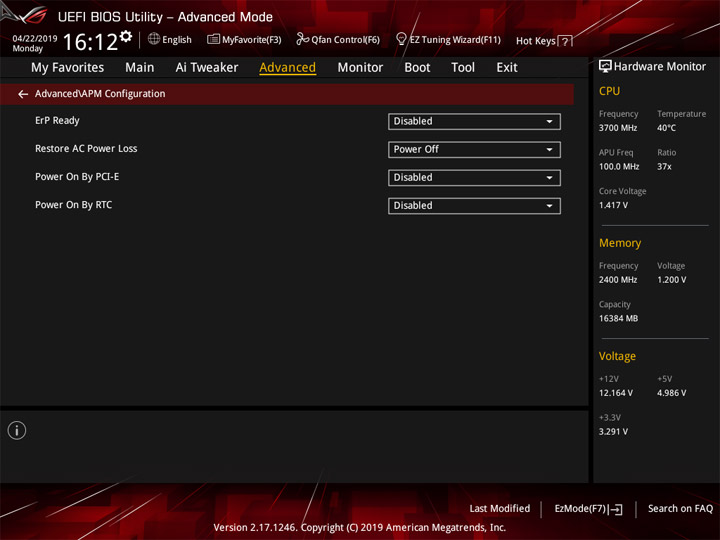The width and height of the screenshot is (720, 540).
Task: Click the EzMode exit arrow icon
Action: pos(615,509)
